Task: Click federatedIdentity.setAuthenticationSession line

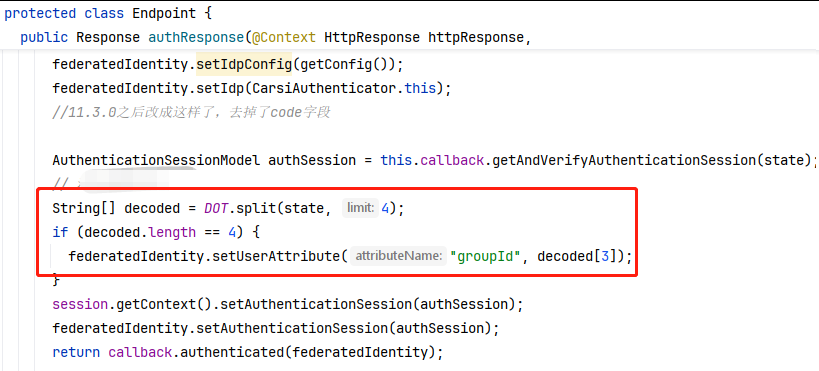Action: [x=276, y=328]
